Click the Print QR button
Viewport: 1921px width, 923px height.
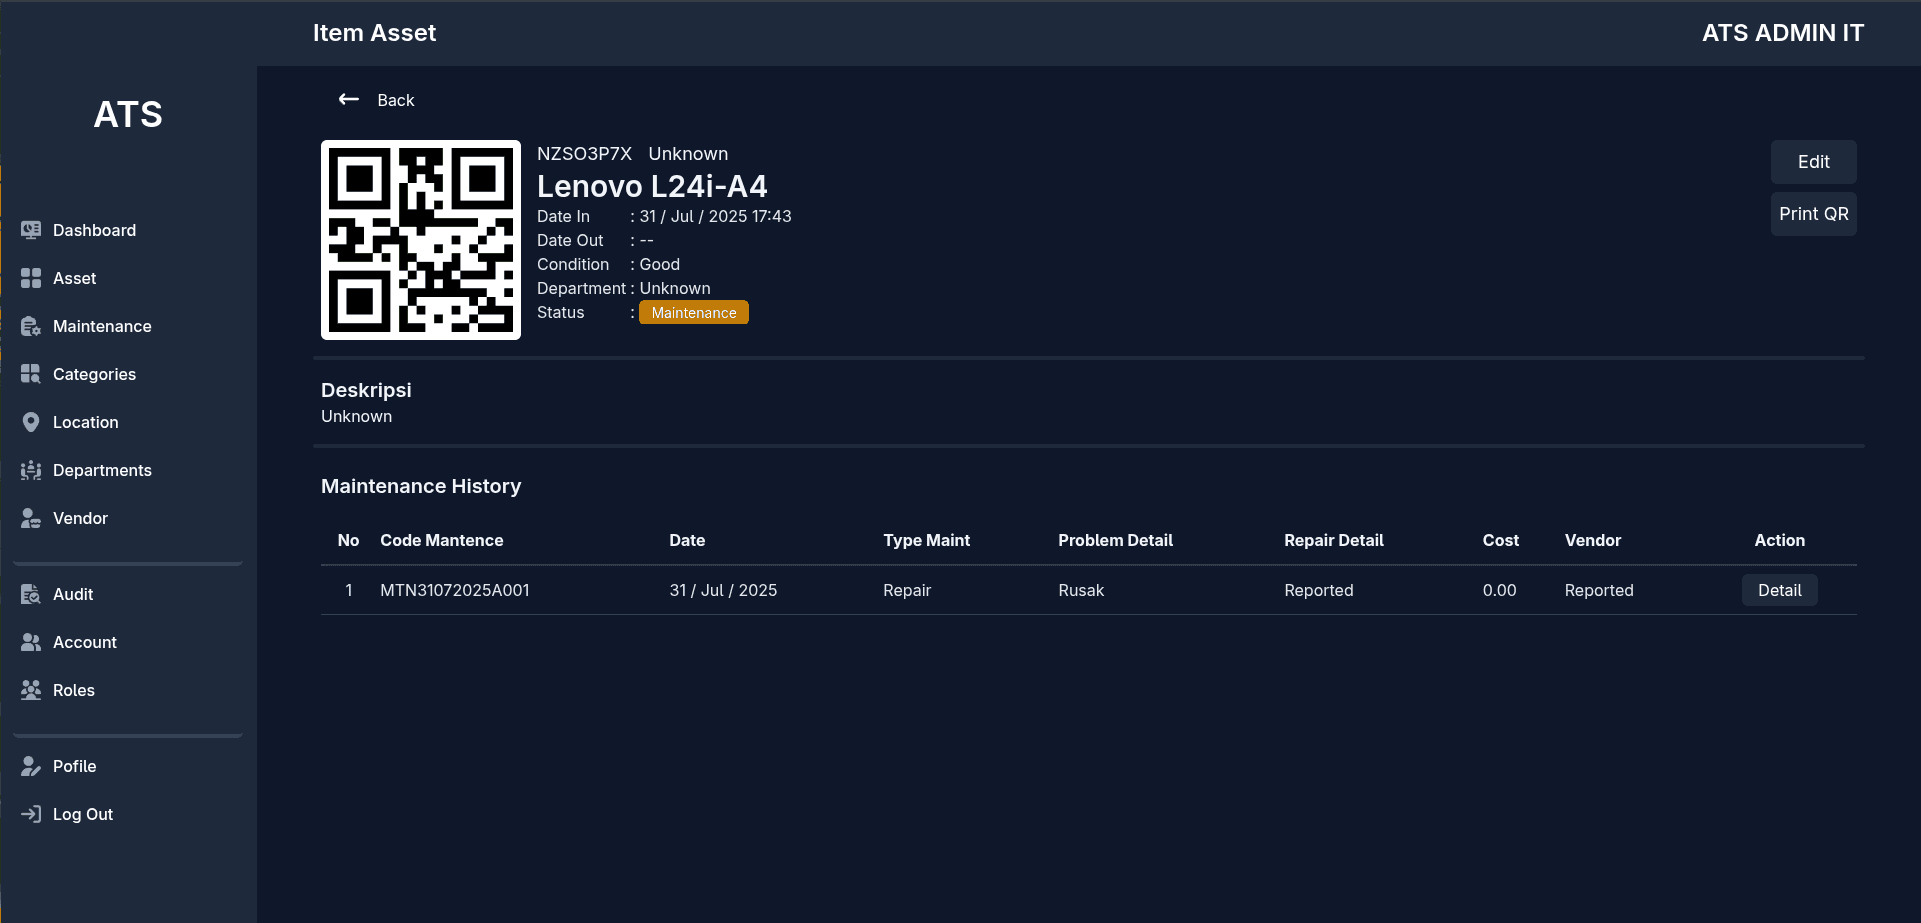(x=1813, y=213)
